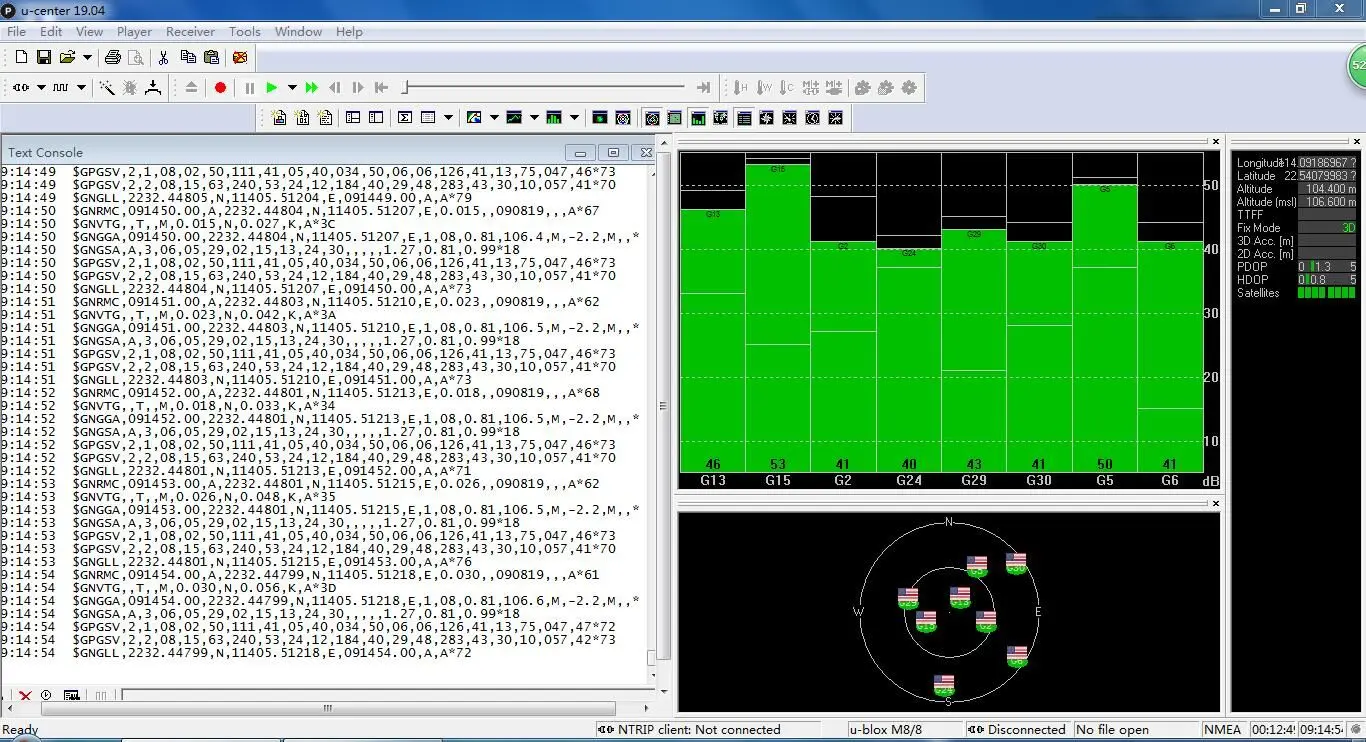1366x742 pixels.
Task: Click the Cut scissors icon
Action: coord(164,57)
